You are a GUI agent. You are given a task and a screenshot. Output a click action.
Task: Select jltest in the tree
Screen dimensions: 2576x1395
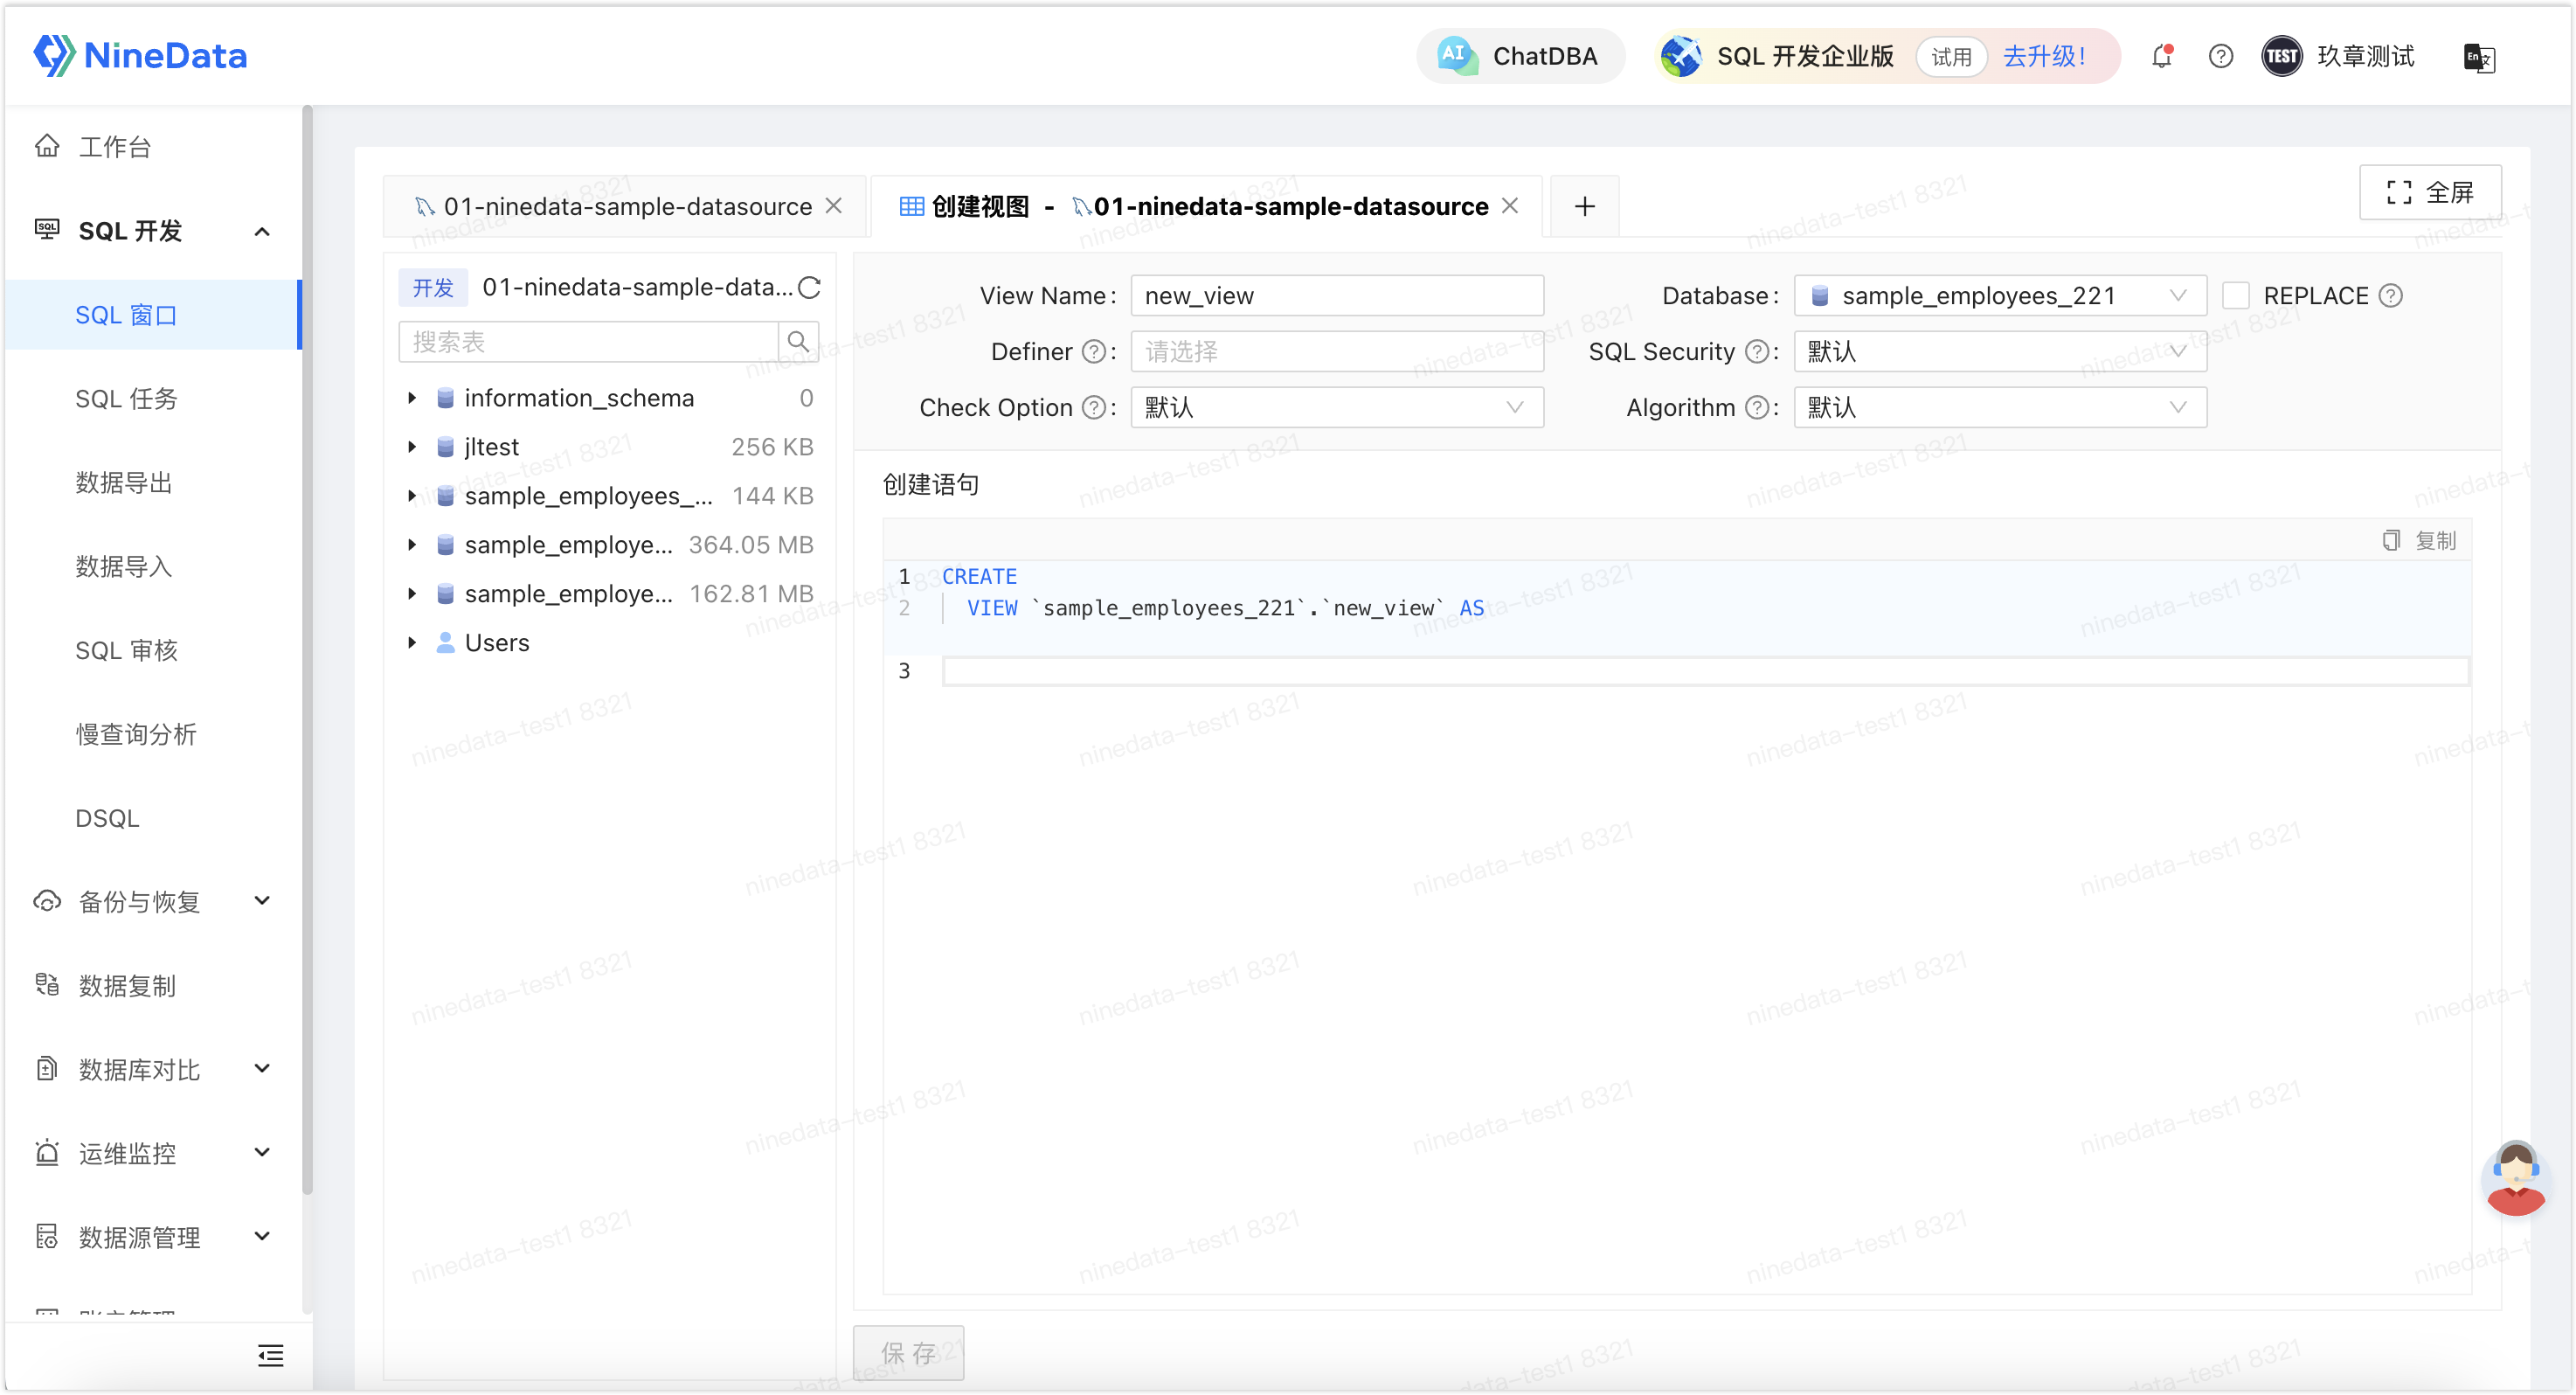pyautogui.click(x=491, y=447)
